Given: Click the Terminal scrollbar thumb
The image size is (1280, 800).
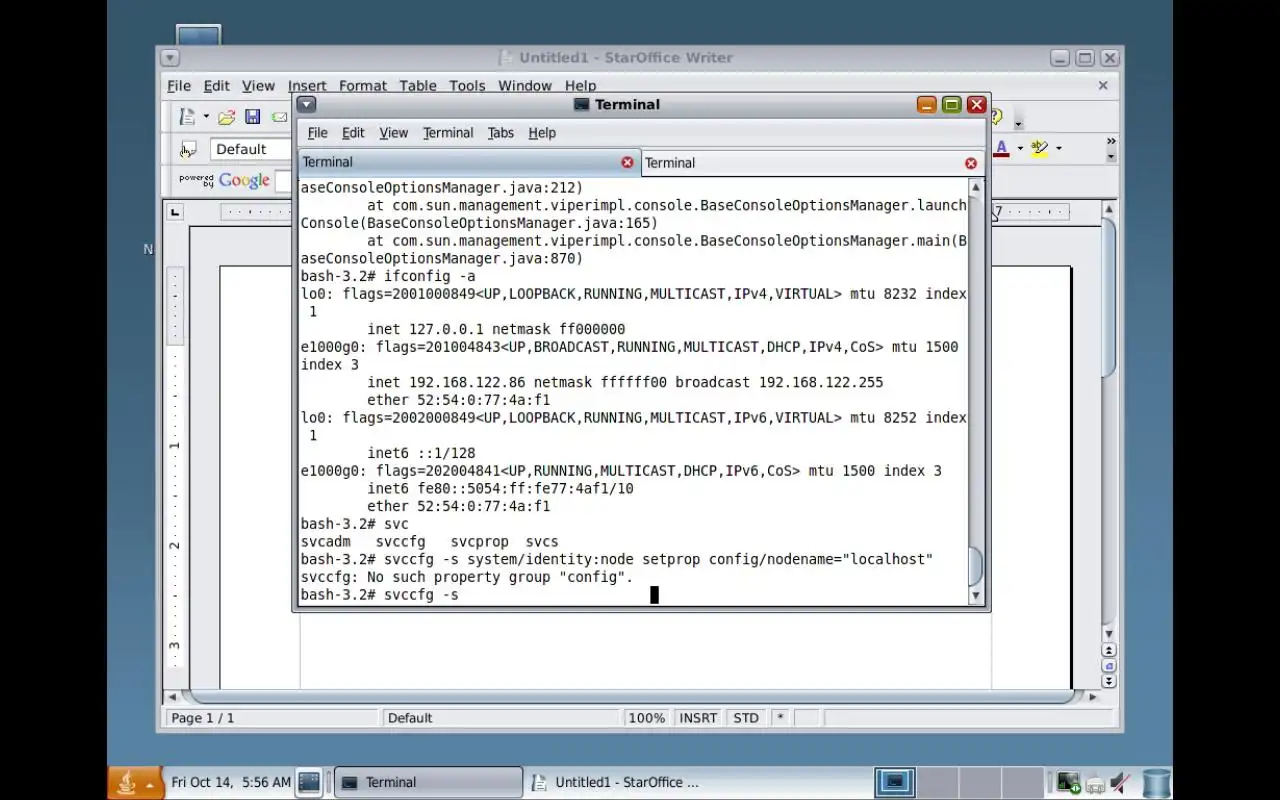Looking at the screenshot, I should 976,567.
